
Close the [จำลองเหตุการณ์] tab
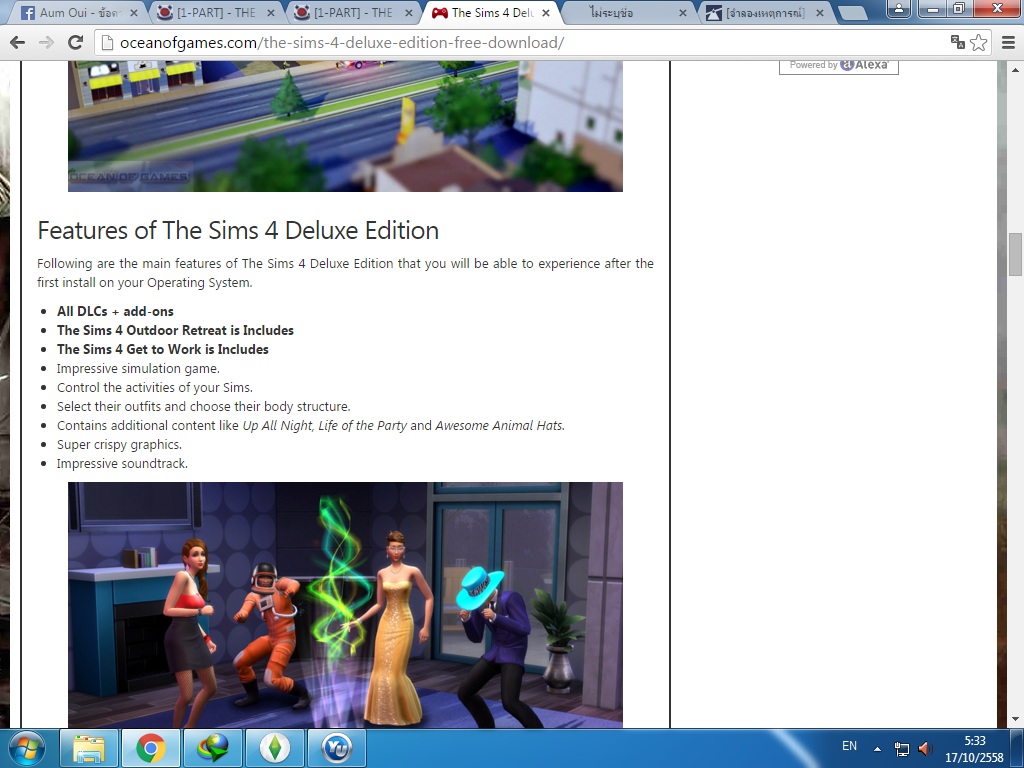(x=820, y=12)
